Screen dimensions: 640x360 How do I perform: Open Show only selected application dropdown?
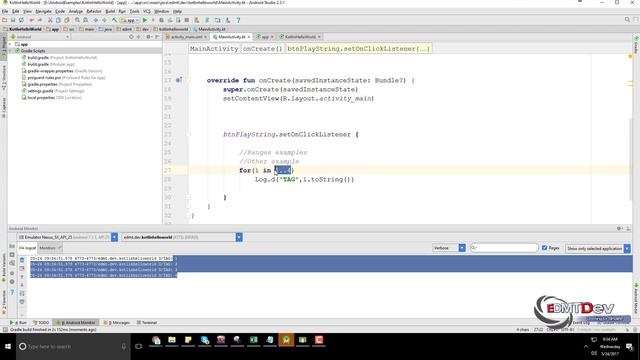(x=598, y=248)
